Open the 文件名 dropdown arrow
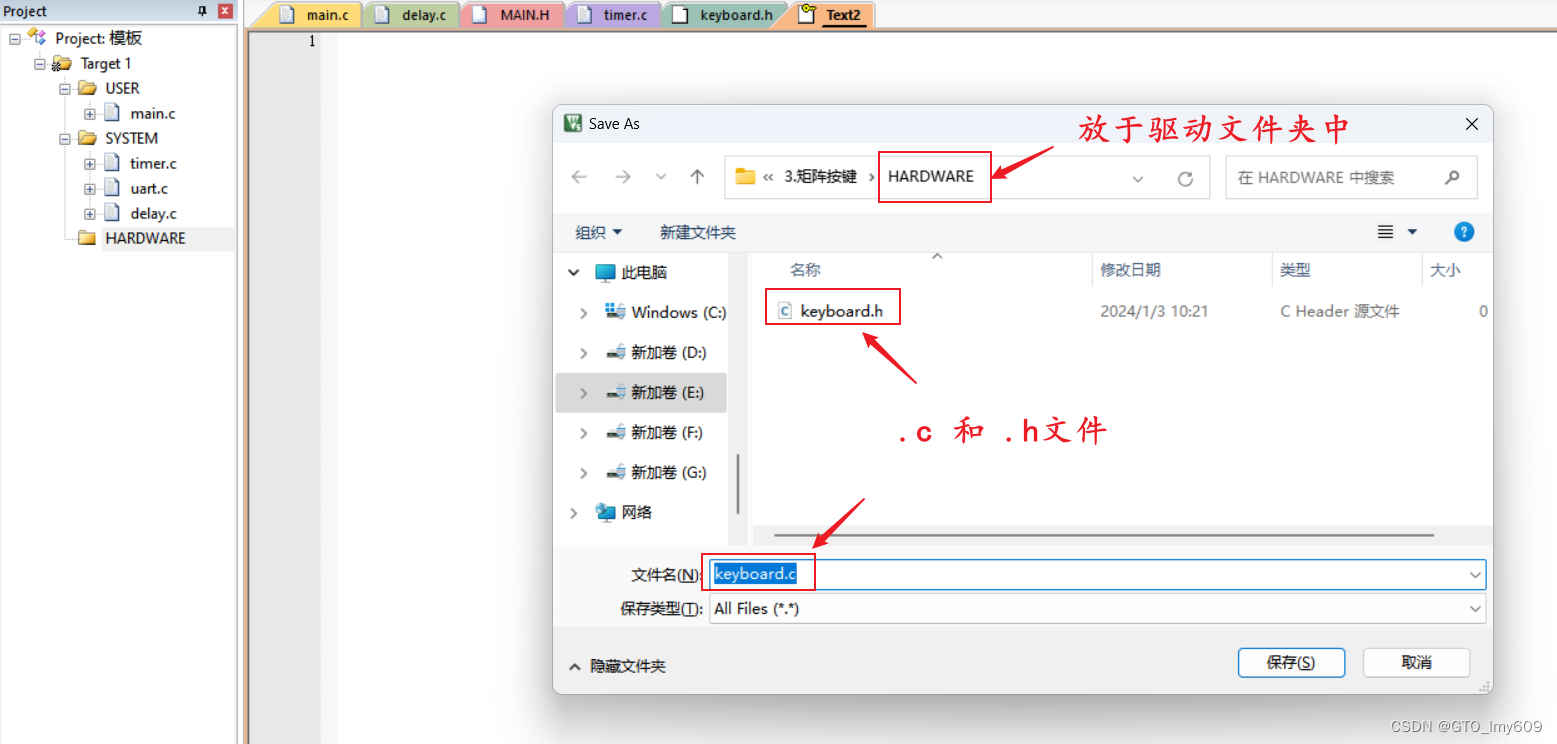Image resolution: width=1557 pixels, height=744 pixels. point(1475,575)
